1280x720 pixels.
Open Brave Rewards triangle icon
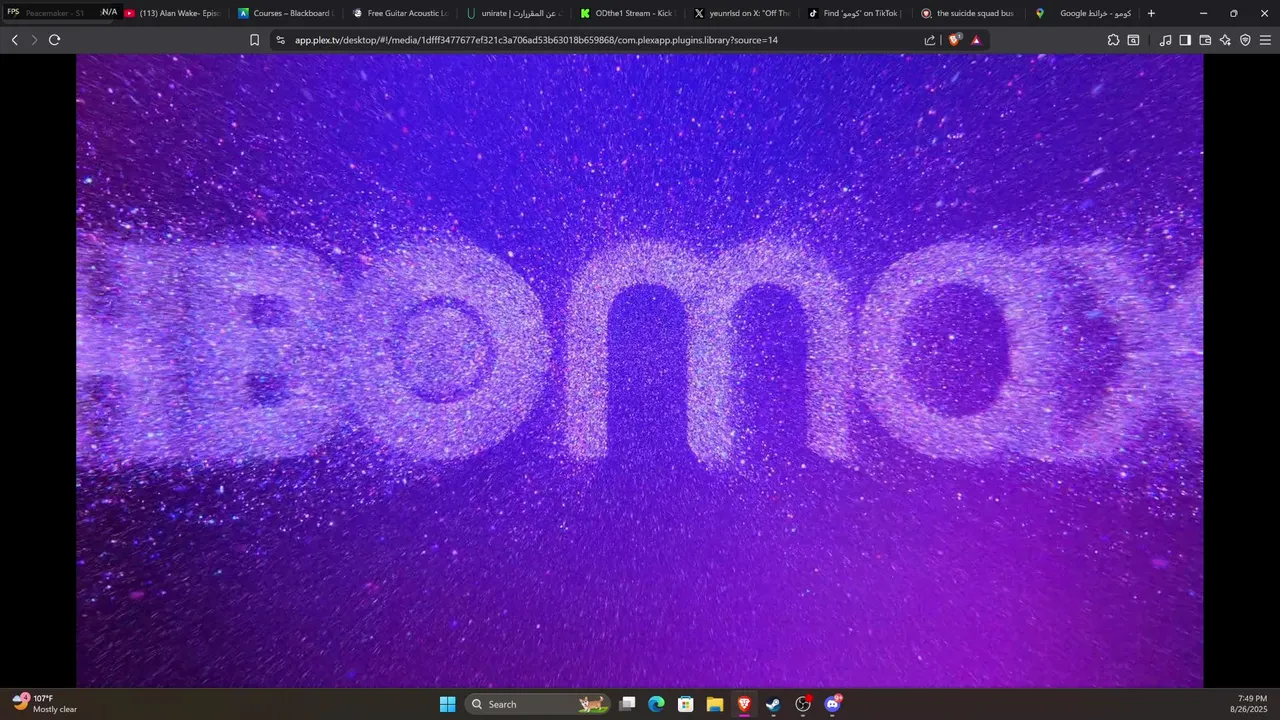(x=976, y=40)
